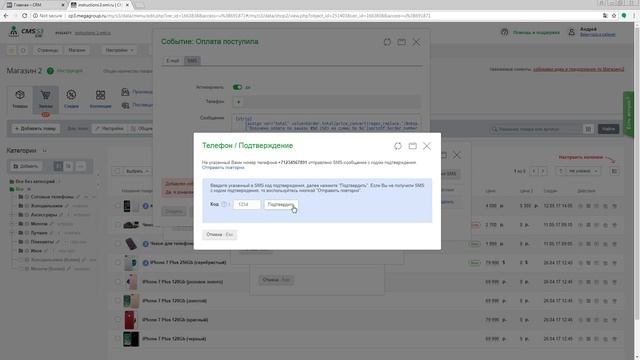Close the Телефон / Подтверждение dialog
This screenshot has height=360, width=640.
coord(427,146)
